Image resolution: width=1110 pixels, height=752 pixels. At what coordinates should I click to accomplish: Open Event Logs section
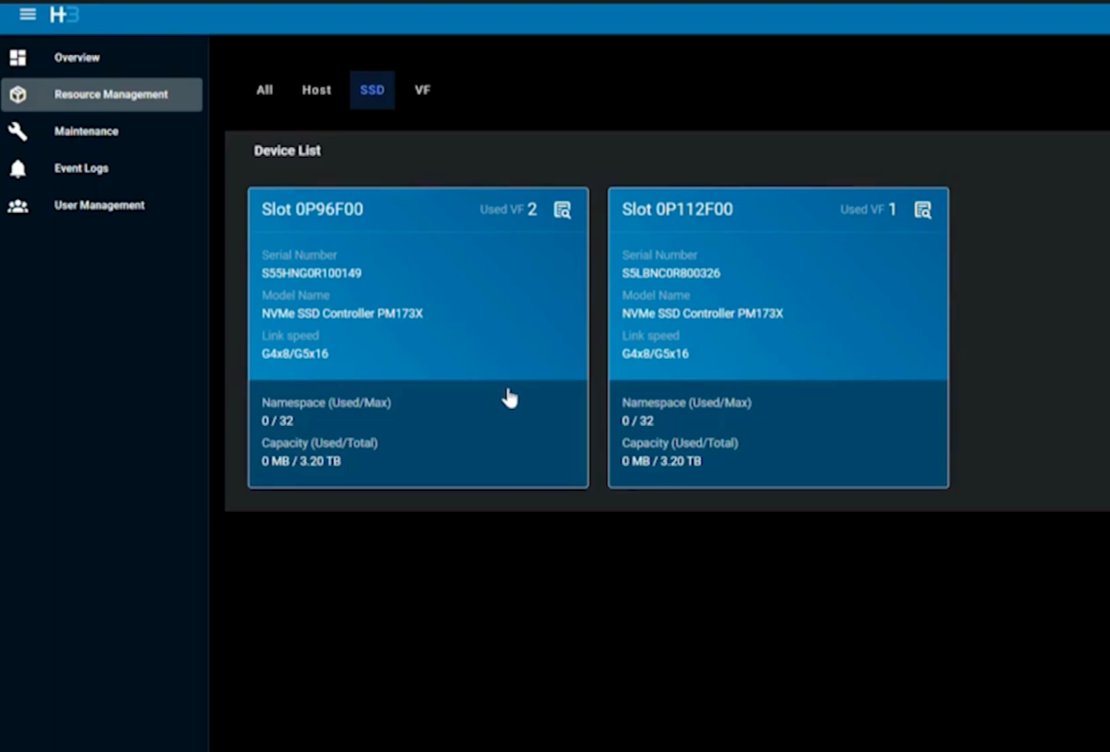point(81,169)
